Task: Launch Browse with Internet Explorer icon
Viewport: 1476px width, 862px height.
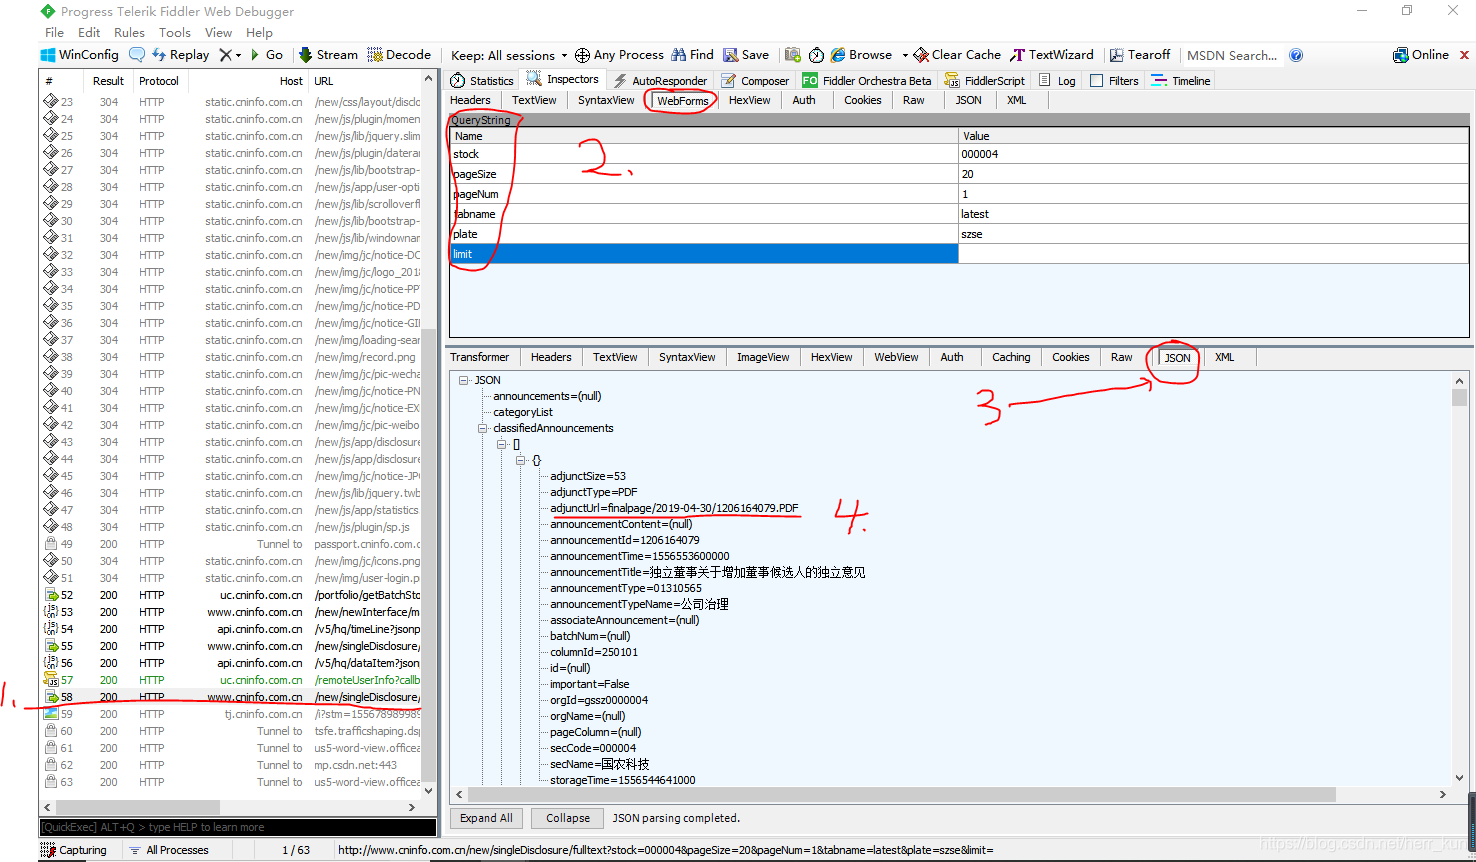Action: 838,55
